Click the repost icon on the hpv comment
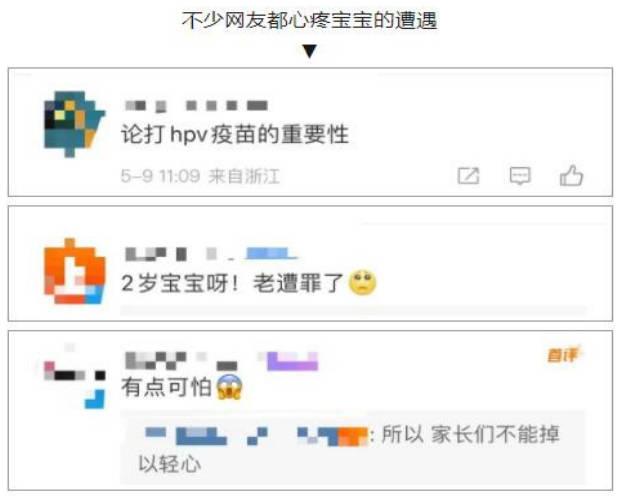The image size is (624, 496). coord(468,176)
